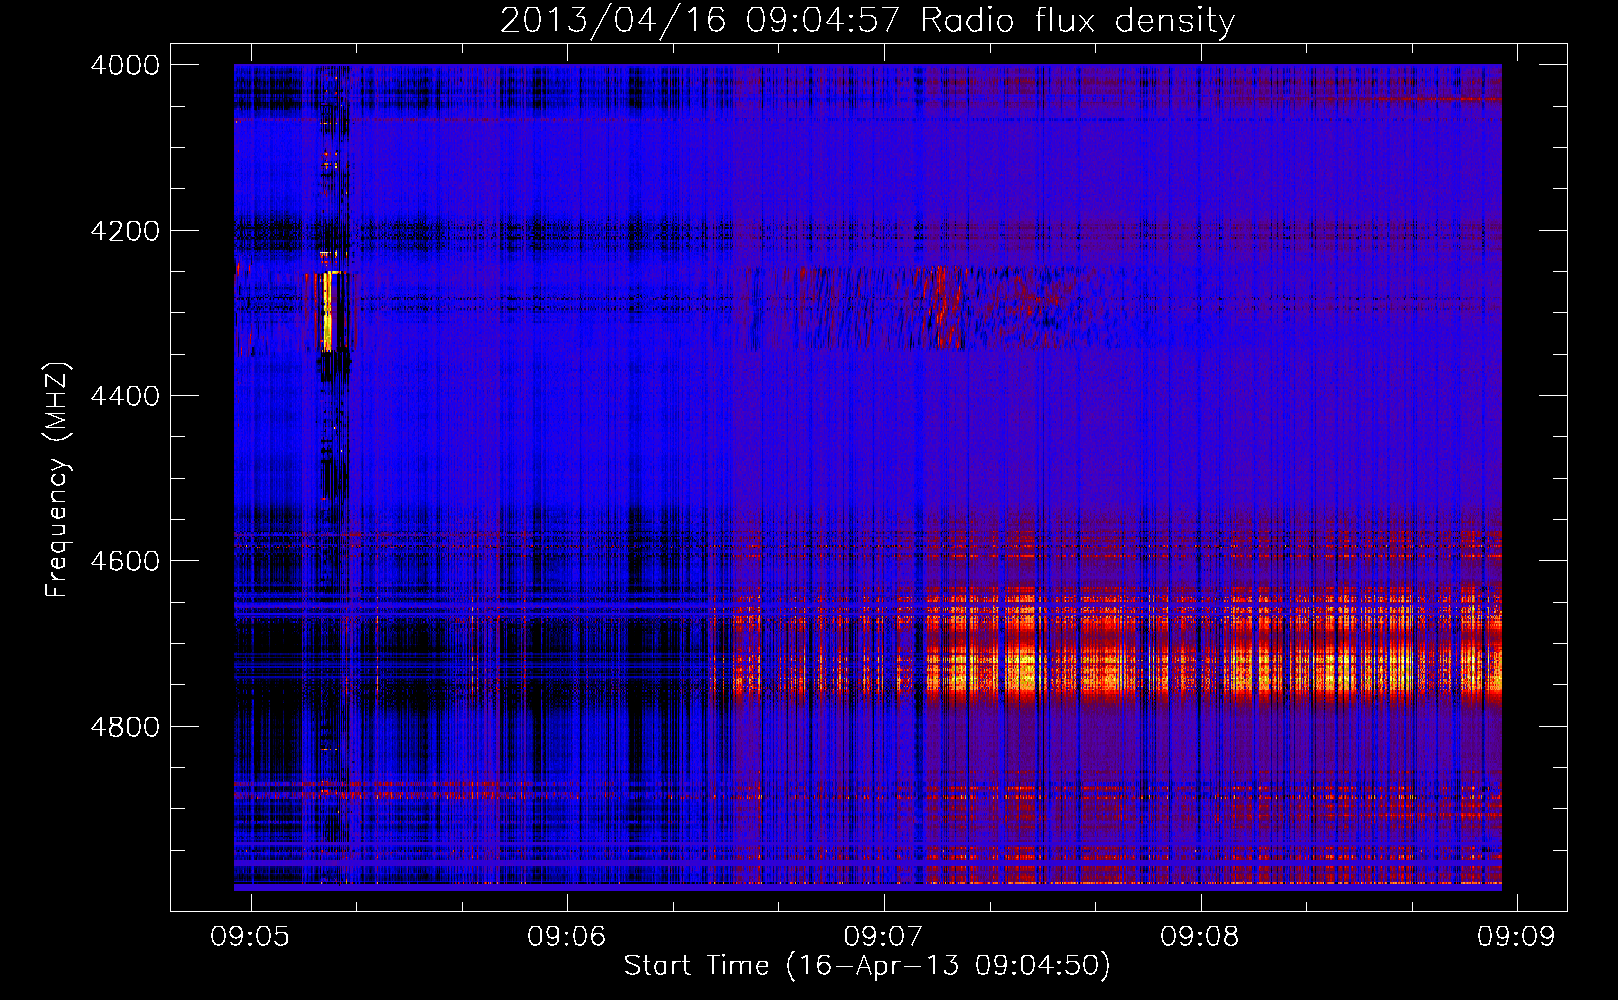
Task: Click the 'Frequency (MHZ)' vertical axis title
Action: point(57,480)
